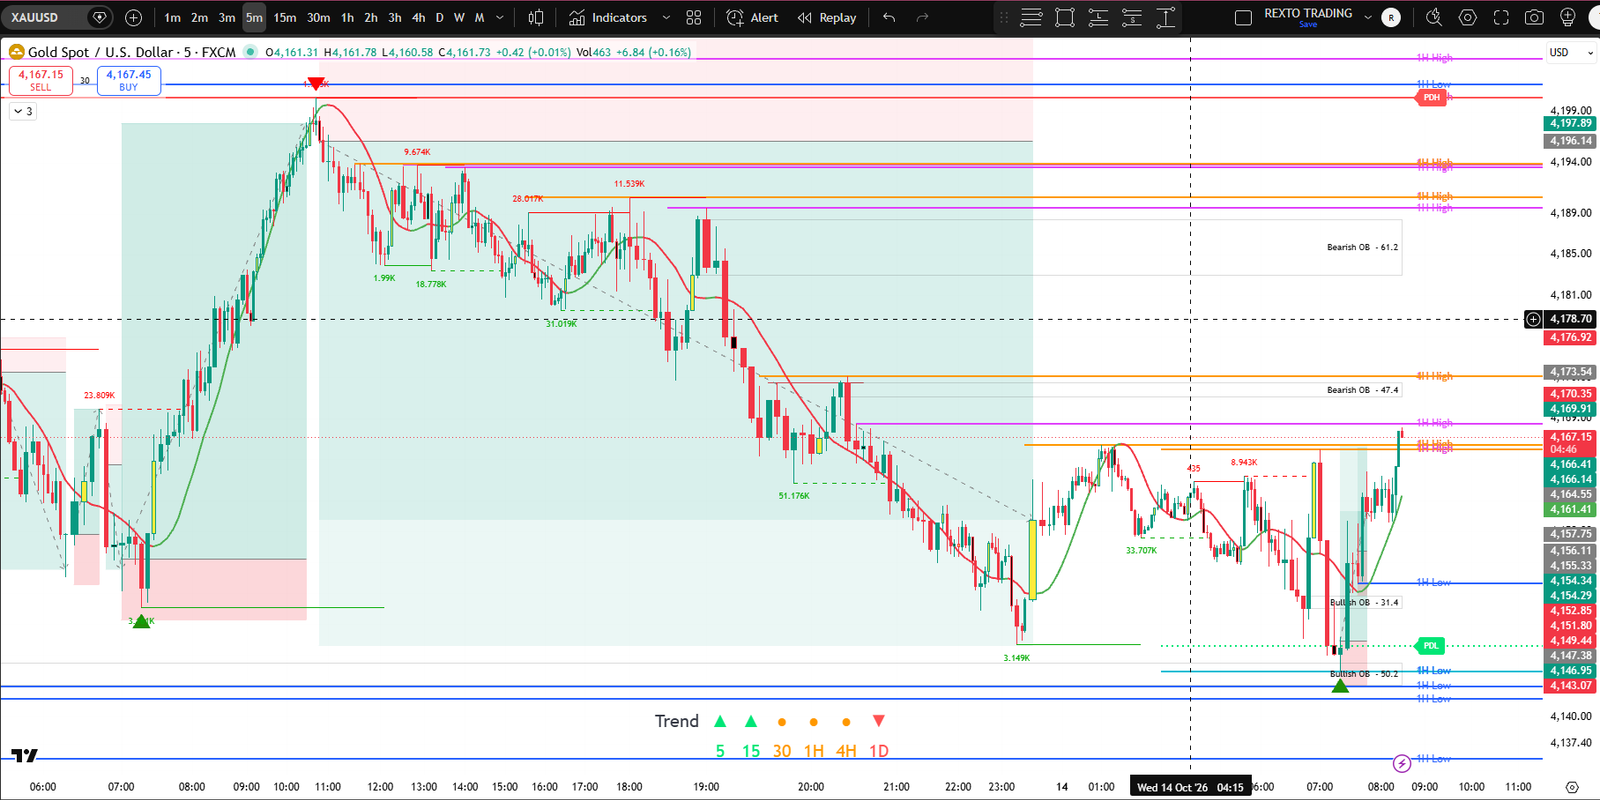Expand the REXTO TRADING layout menu arrow
The width and height of the screenshot is (1600, 800).
coord(1368,17)
